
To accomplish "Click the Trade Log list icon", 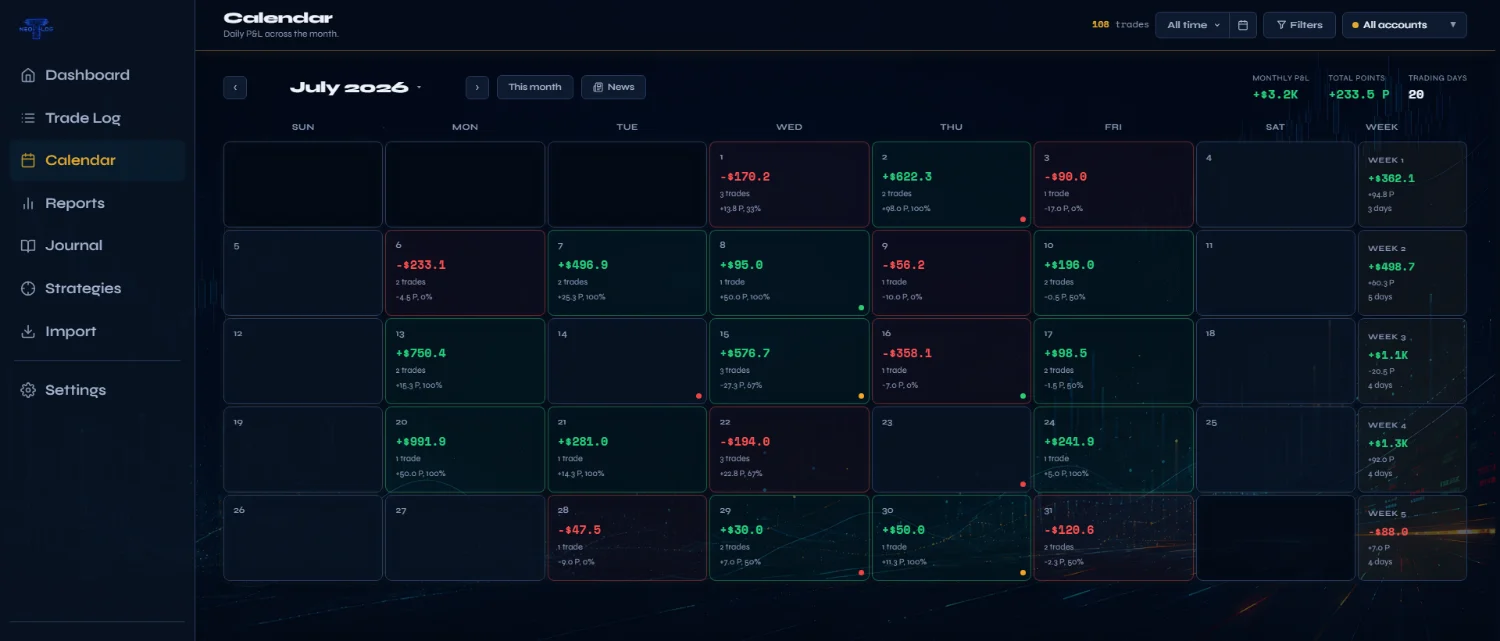I will click(28, 118).
